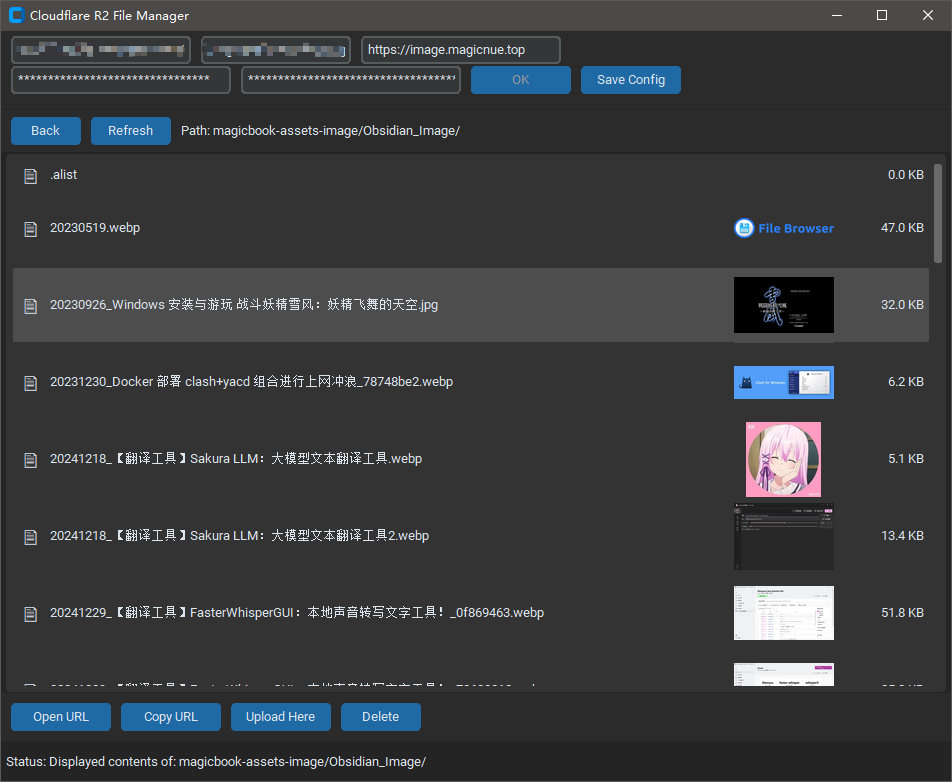Click the document icon next to 20230519.webp
This screenshot has width=952, height=782.
30,228
